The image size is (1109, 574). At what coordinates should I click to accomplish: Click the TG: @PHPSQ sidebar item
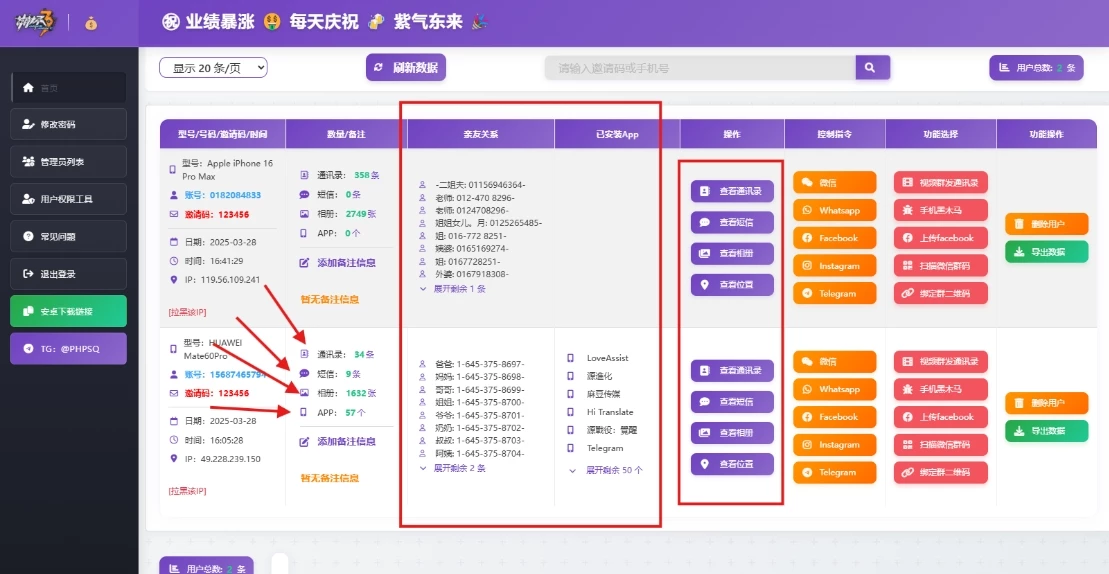(x=68, y=349)
